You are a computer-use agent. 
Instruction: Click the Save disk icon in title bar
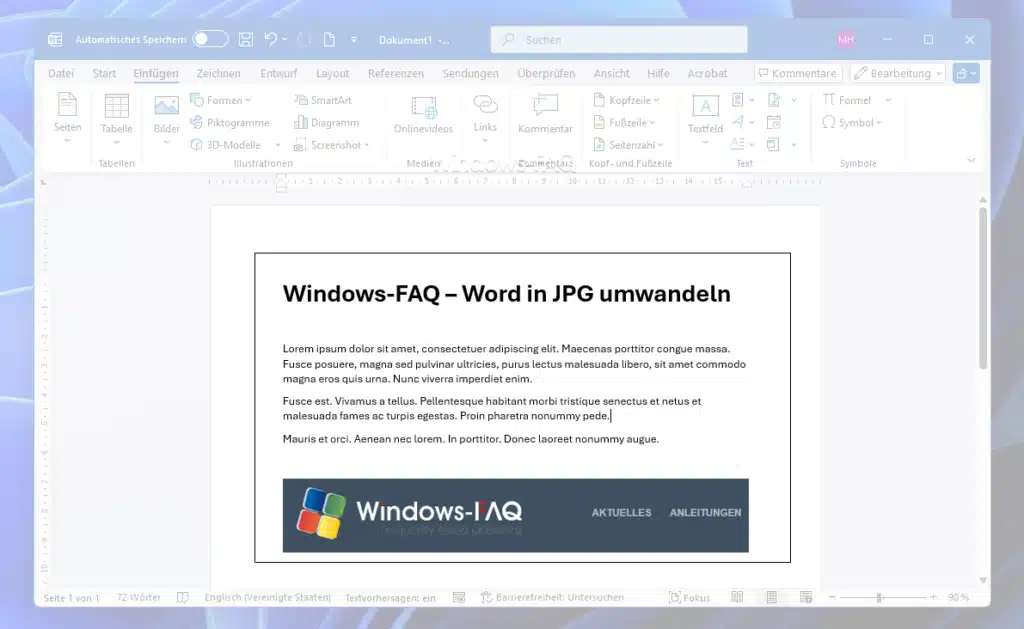(x=246, y=39)
